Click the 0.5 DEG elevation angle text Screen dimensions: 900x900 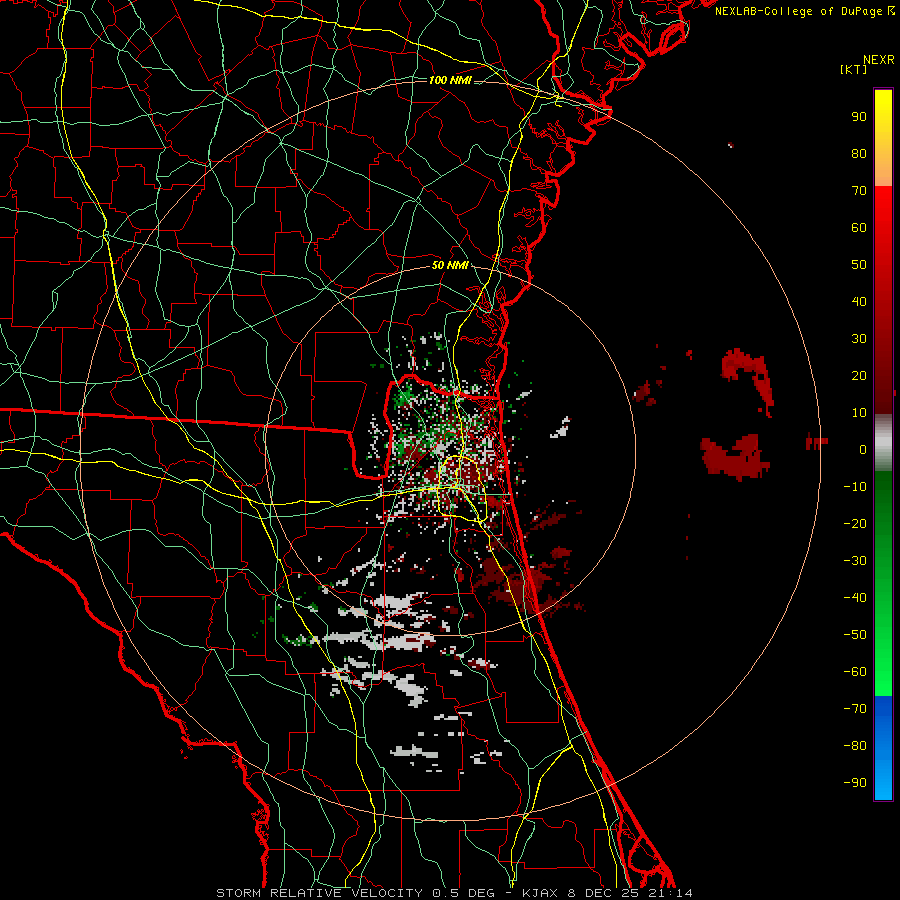point(465,893)
